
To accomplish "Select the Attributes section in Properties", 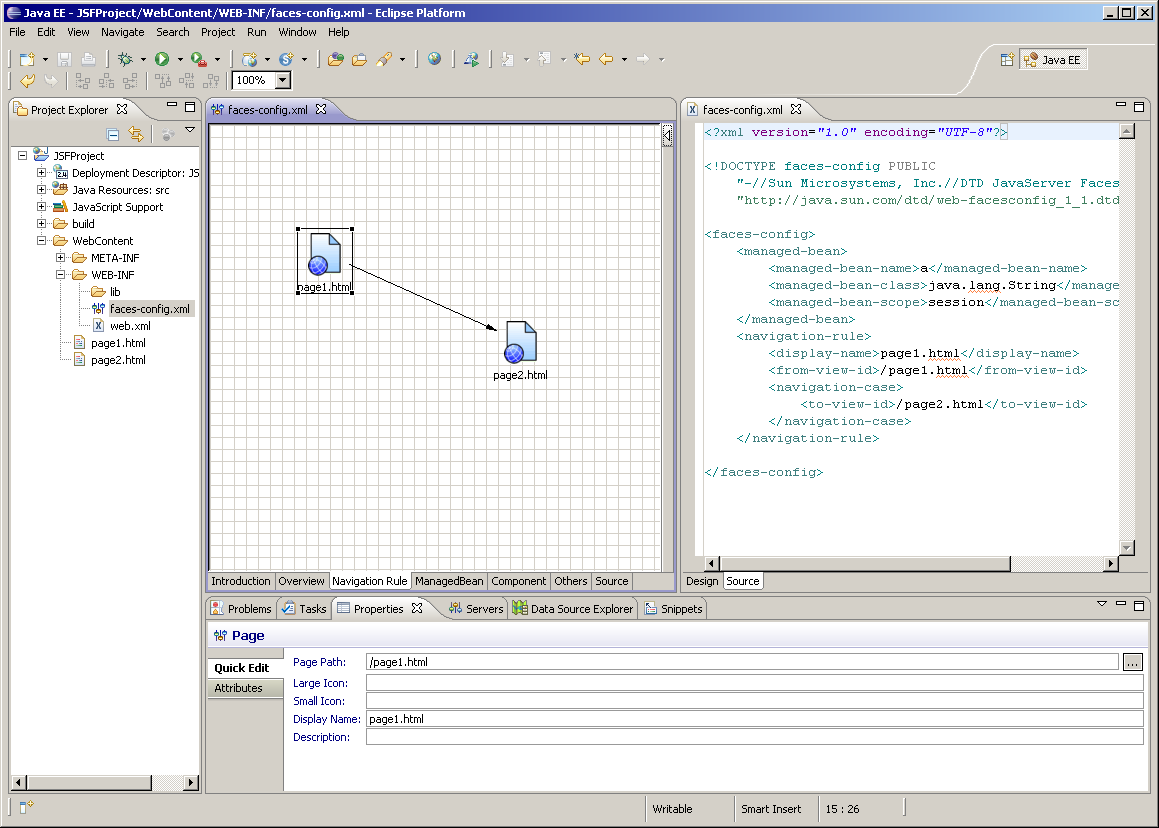I will 239,688.
